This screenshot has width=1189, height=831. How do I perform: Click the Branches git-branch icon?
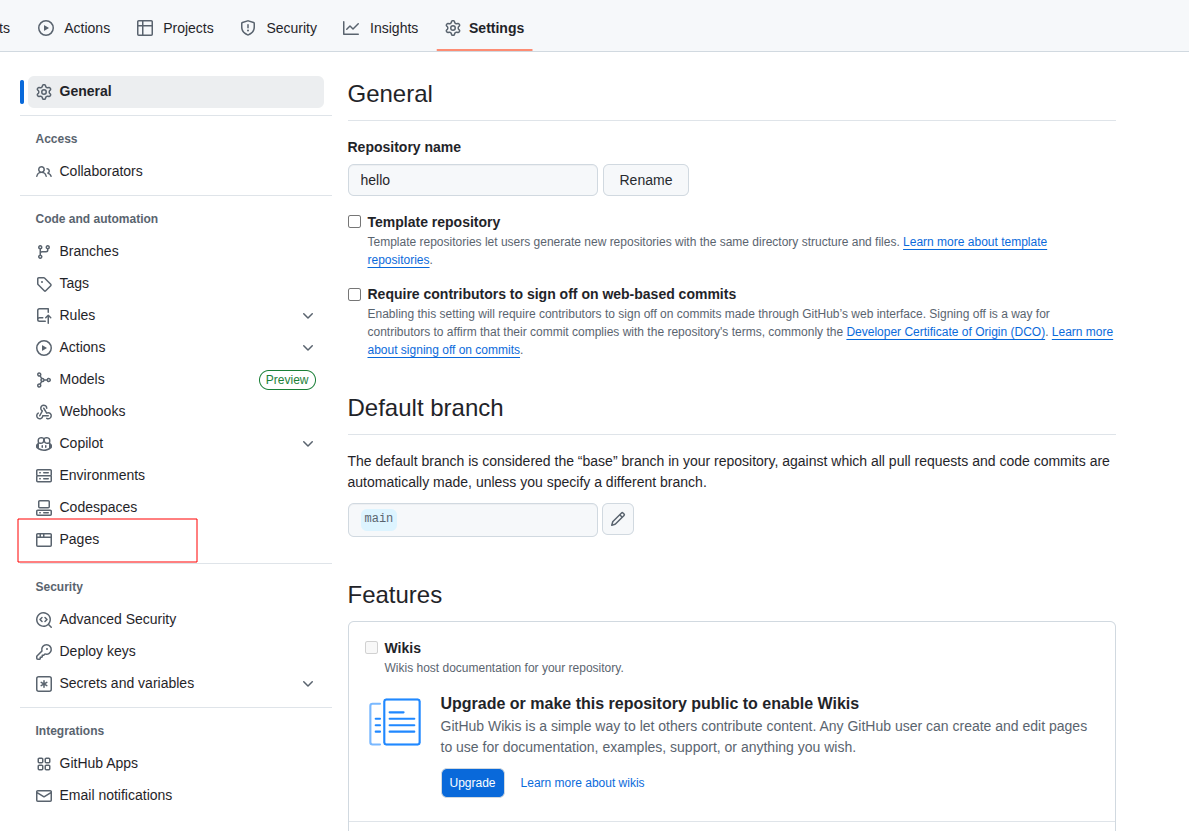point(44,252)
